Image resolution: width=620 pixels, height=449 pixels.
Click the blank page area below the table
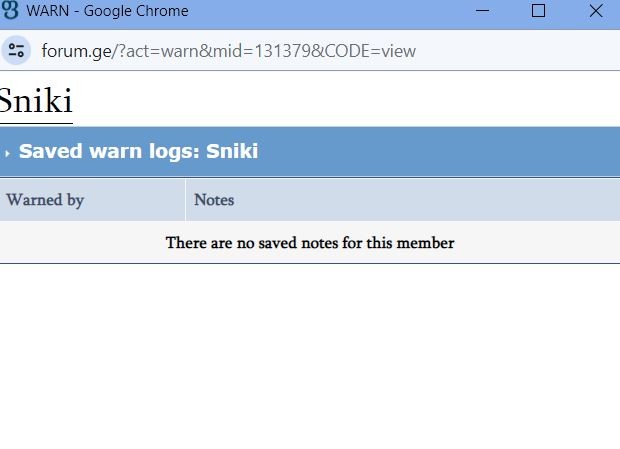(310, 360)
